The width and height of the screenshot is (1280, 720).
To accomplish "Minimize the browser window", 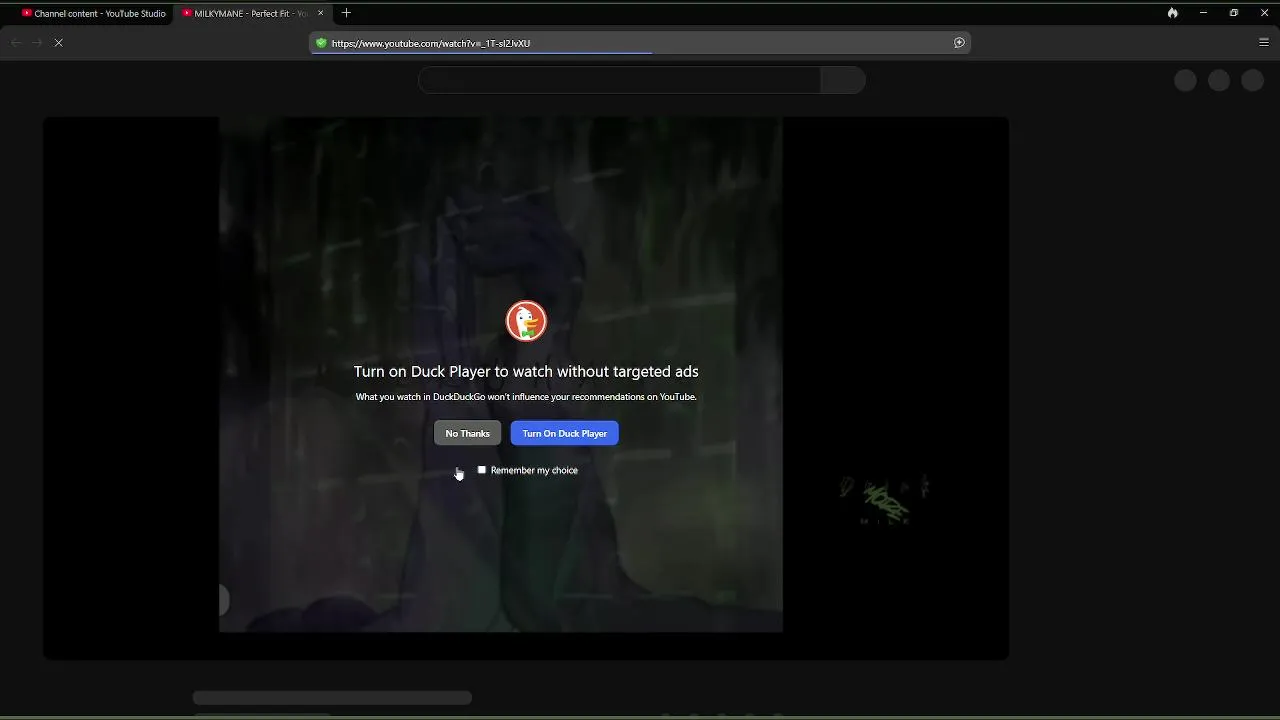I will (1203, 13).
